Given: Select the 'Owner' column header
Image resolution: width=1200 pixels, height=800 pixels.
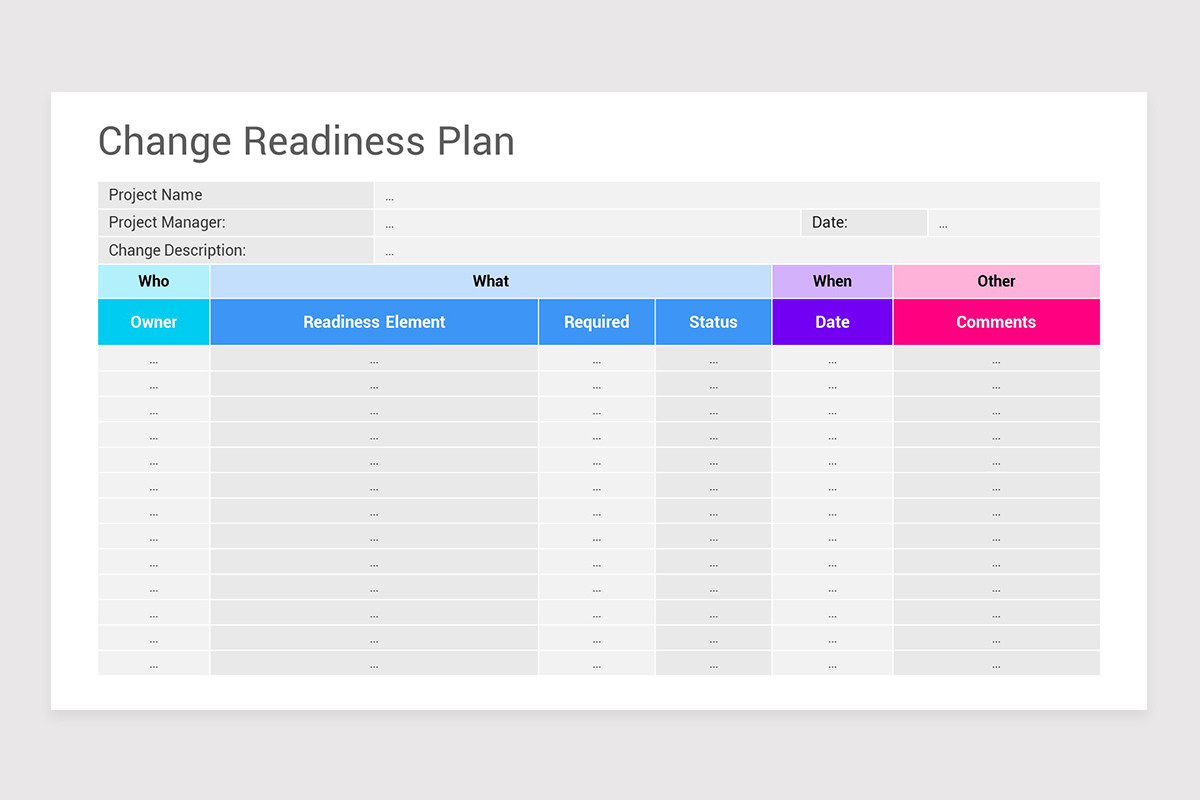Looking at the screenshot, I should (154, 322).
